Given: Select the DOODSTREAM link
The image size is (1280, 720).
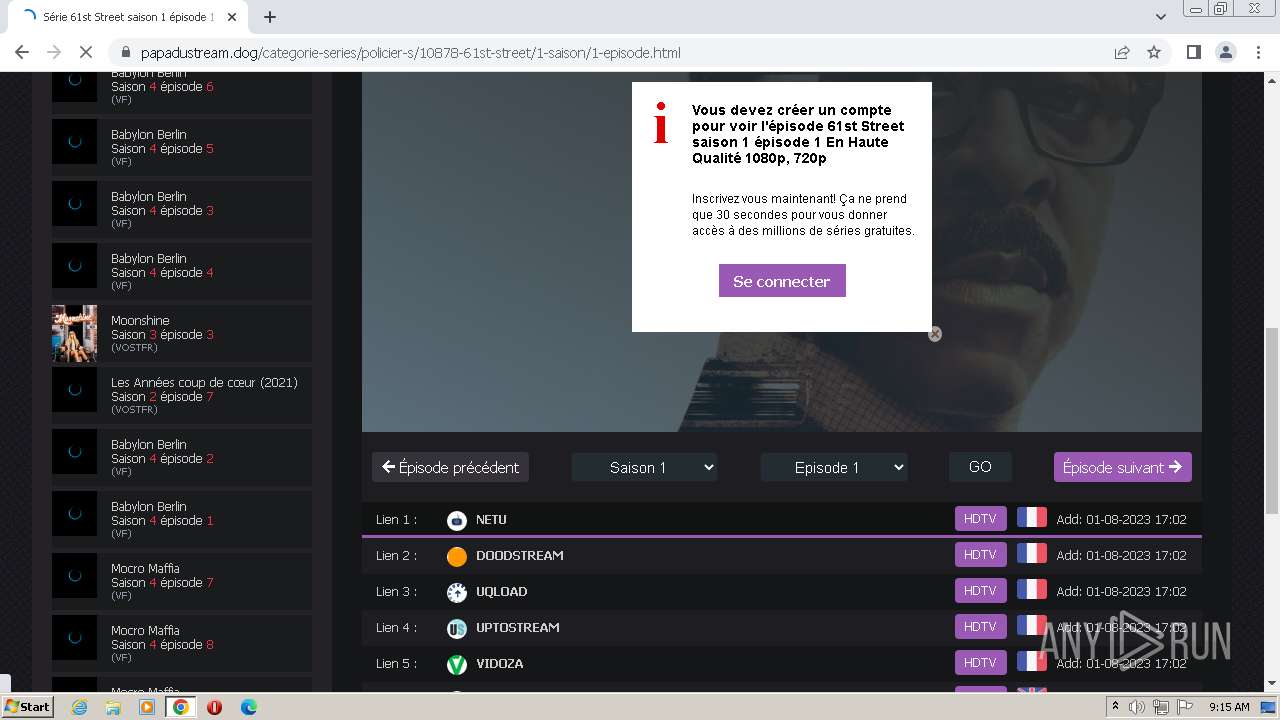Looking at the screenshot, I should point(519,555).
